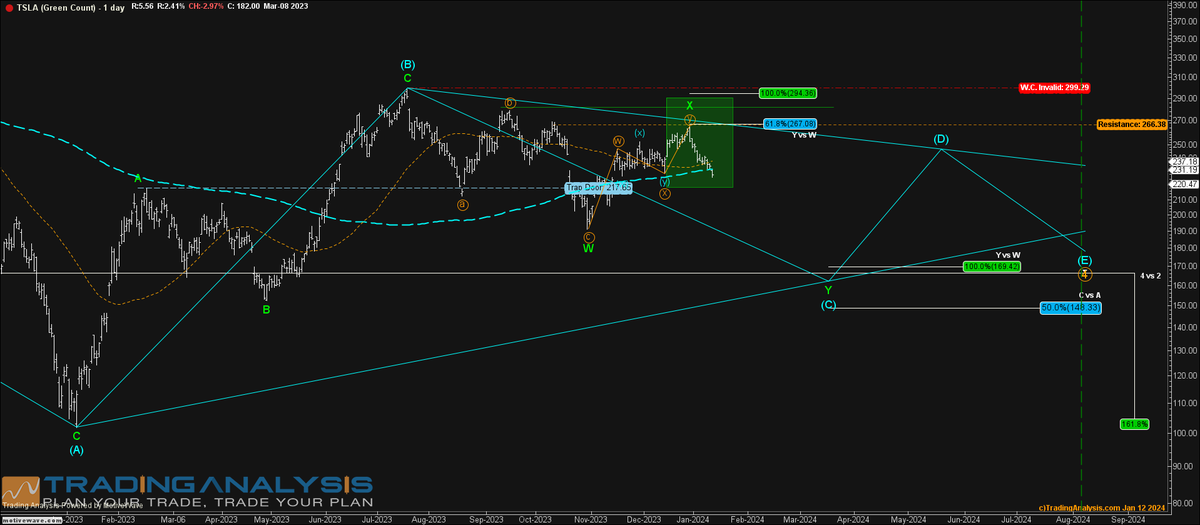The height and width of the screenshot is (525, 1200).
Task: Click the 100.00 price axis label
Action: point(1186,433)
